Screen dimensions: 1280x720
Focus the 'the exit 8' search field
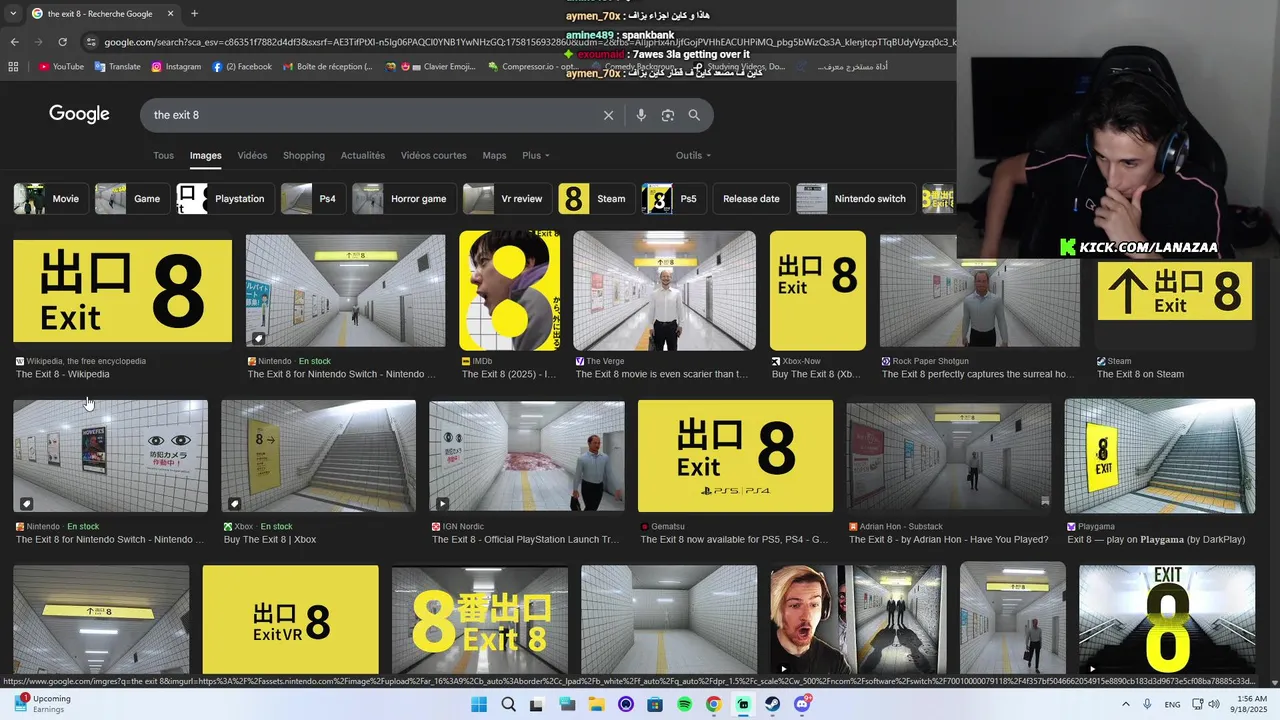[370, 115]
